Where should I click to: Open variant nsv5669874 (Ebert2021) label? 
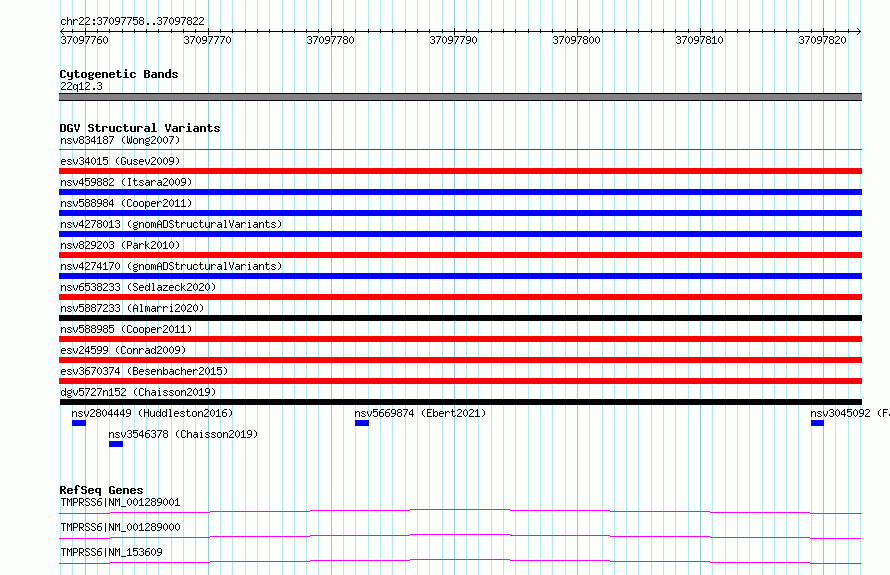(x=420, y=413)
